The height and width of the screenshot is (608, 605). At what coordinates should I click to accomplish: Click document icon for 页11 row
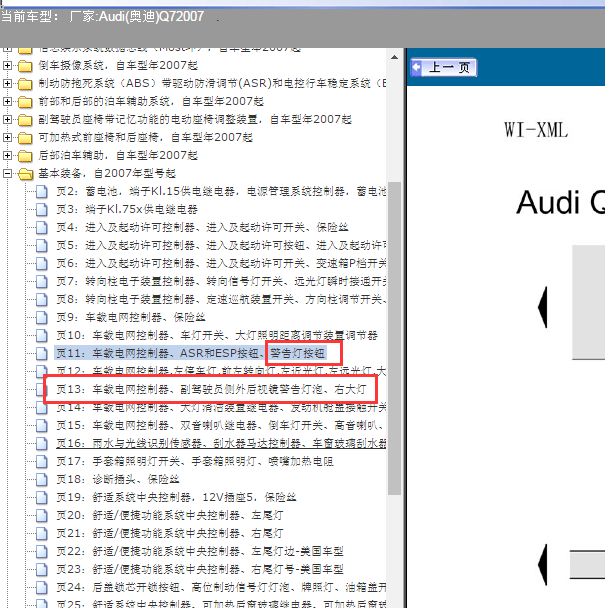(42, 354)
